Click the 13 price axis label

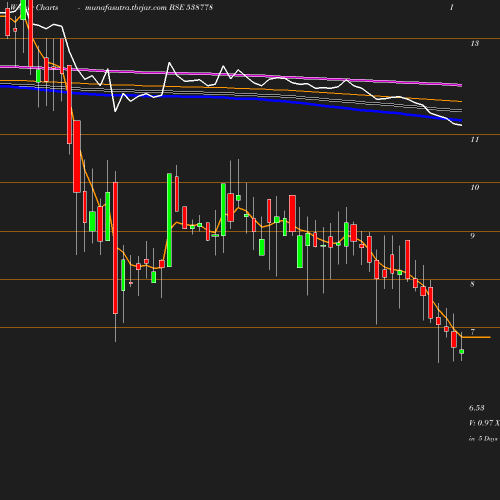point(475,43)
